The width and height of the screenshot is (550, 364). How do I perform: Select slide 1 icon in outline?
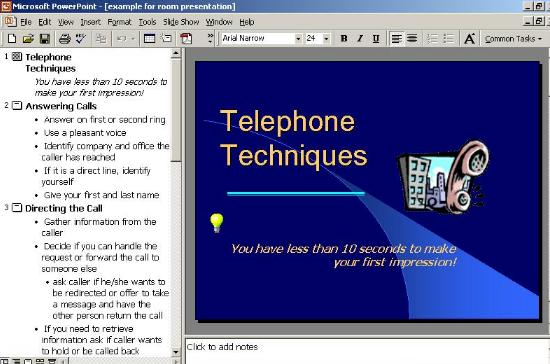17,56
